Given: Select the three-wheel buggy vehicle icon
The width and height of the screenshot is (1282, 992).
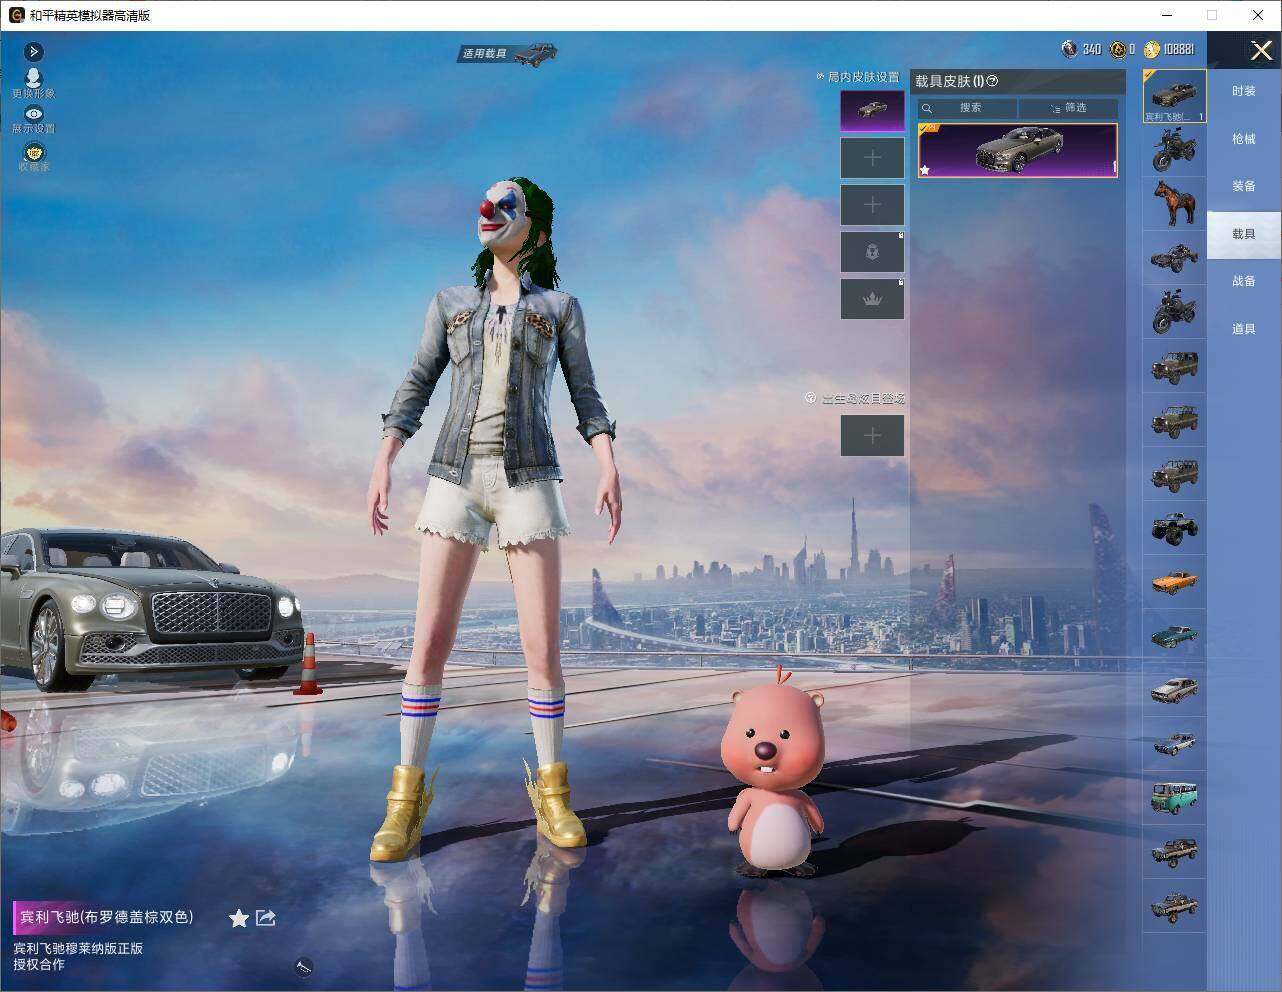Looking at the screenshot, I should click(x=1175, y=258).
